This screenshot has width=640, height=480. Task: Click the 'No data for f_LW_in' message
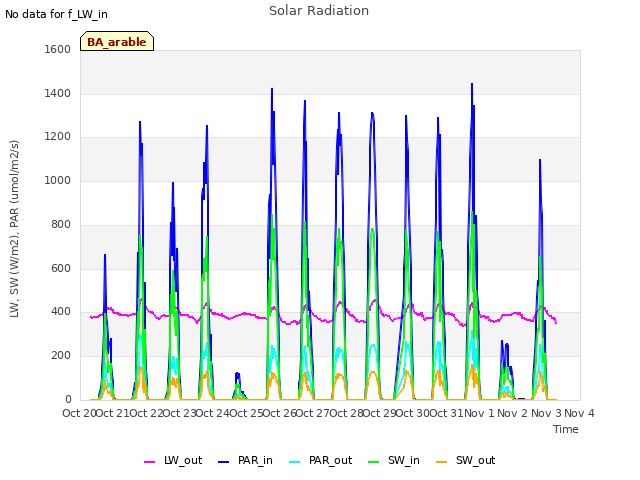tap(56, 14)
